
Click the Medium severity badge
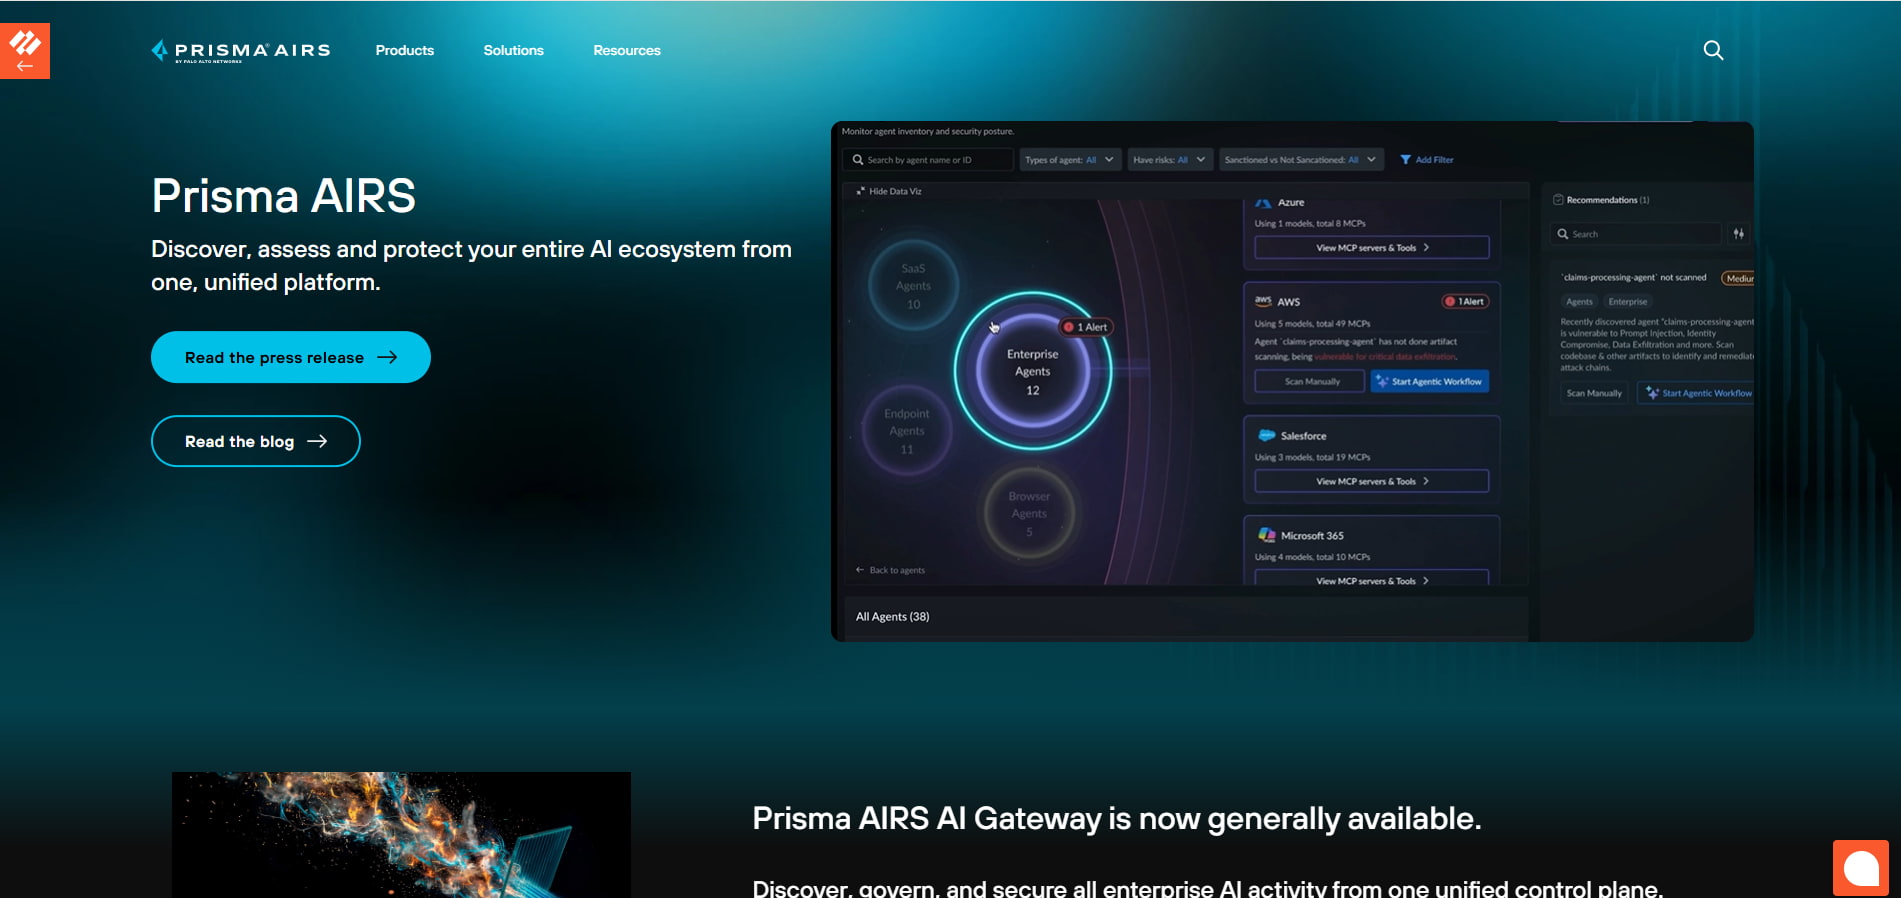pyautogui.click(x=1738, y=278)
